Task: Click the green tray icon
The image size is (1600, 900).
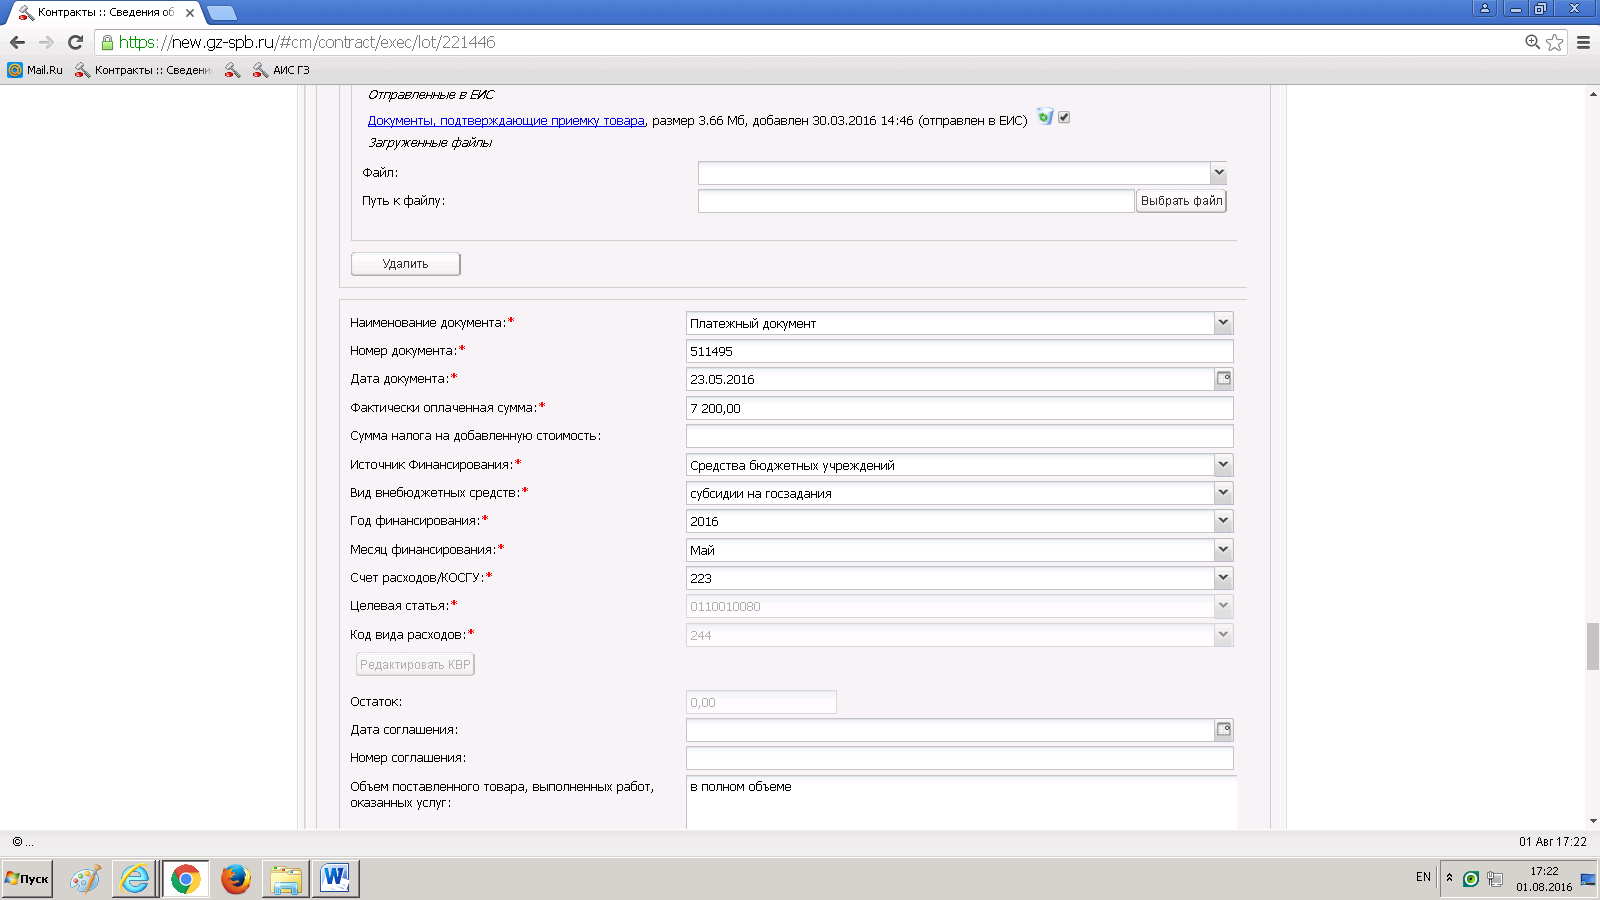Action: pos(1470,879)
